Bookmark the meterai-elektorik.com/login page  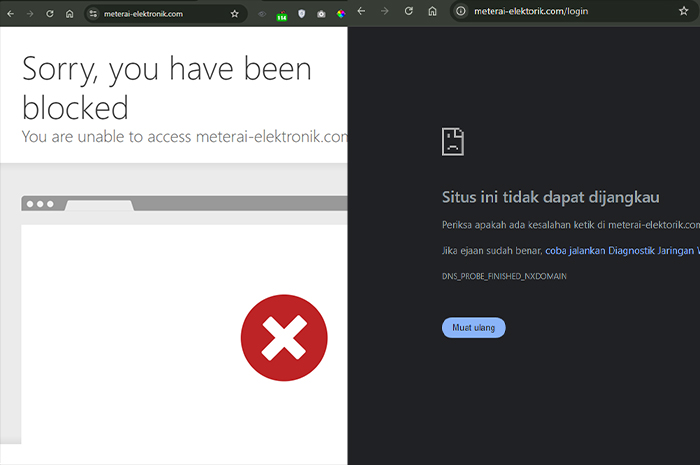(683, 11)
